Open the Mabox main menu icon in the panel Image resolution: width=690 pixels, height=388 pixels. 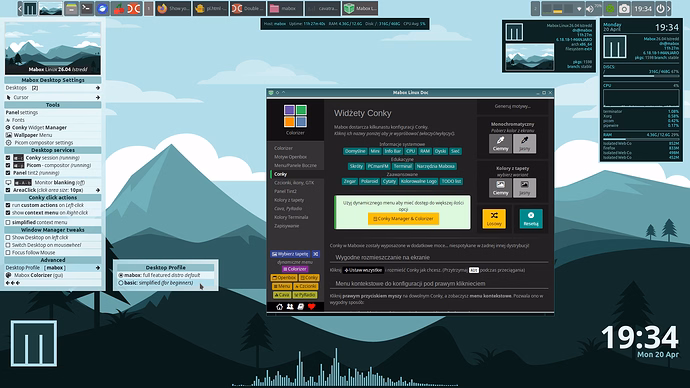click(x=30, y=8)
